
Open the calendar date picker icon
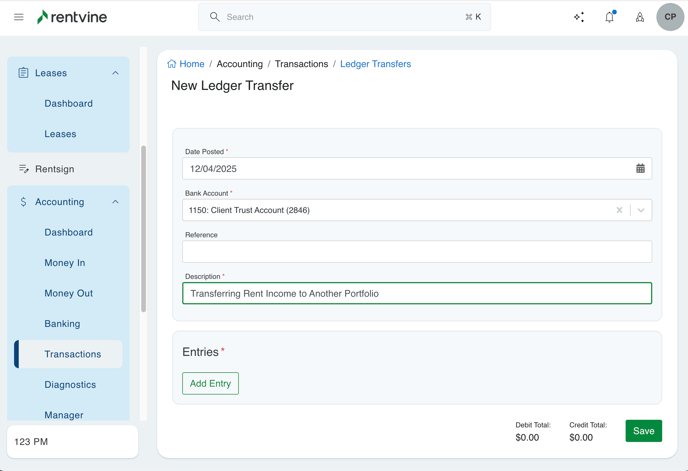[640, 169]
